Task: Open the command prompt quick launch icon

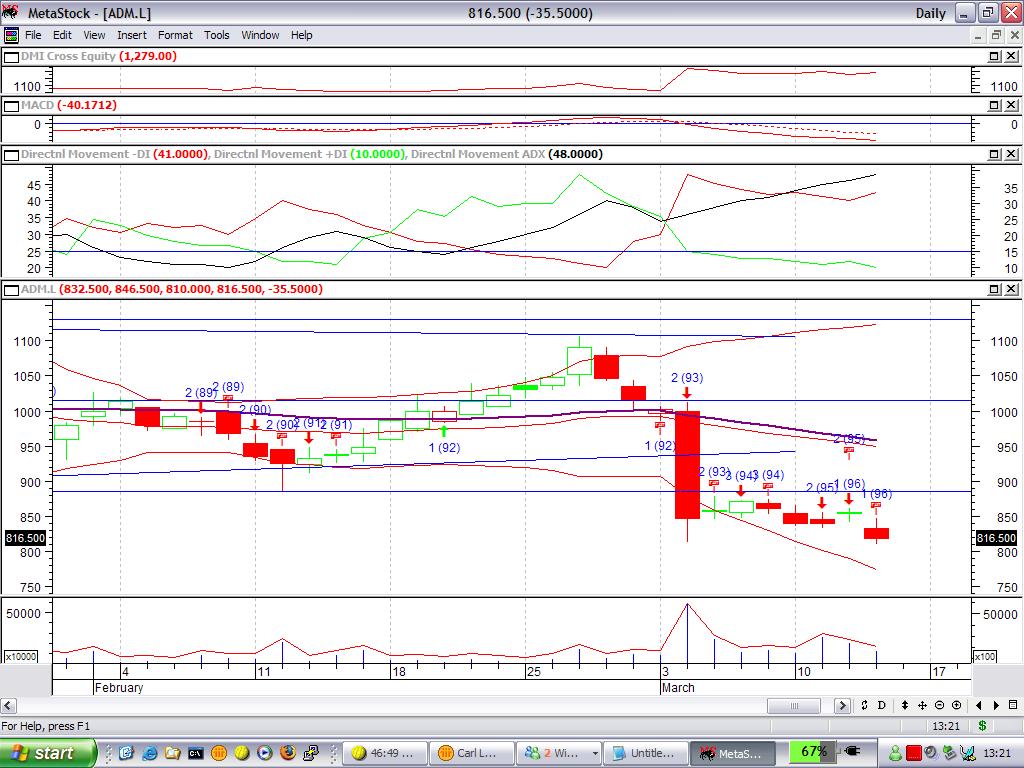Action: [x=195, y=753]
